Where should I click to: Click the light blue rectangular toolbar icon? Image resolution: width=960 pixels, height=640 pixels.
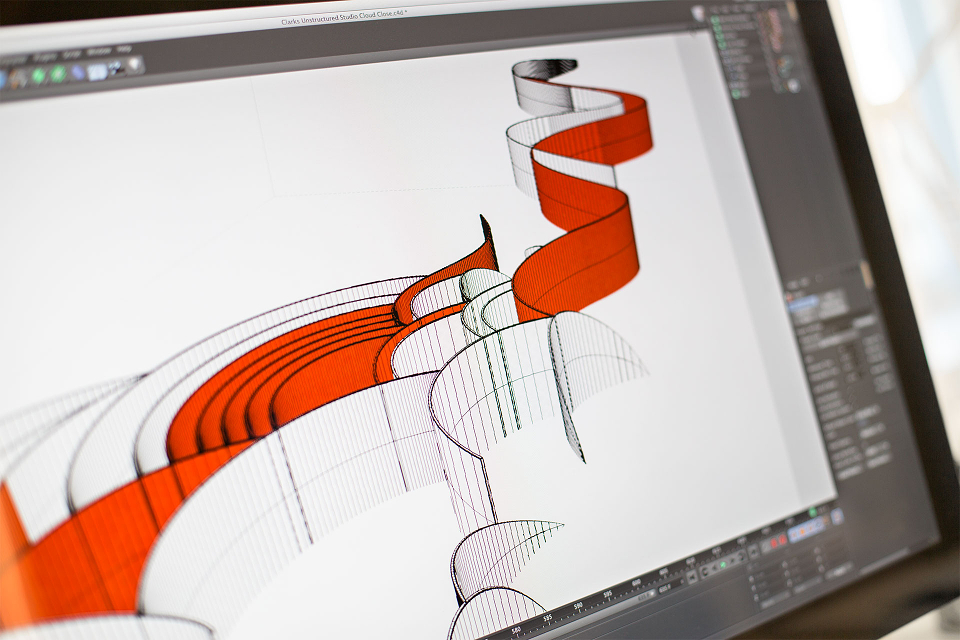pyautogui.click(x=97, y=70)
